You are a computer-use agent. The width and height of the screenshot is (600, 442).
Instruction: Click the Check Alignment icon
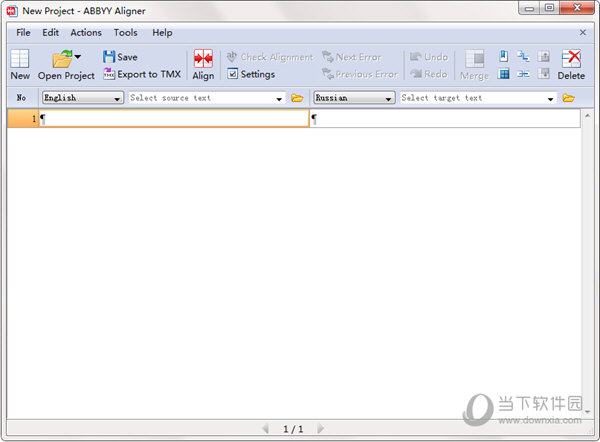232,57
